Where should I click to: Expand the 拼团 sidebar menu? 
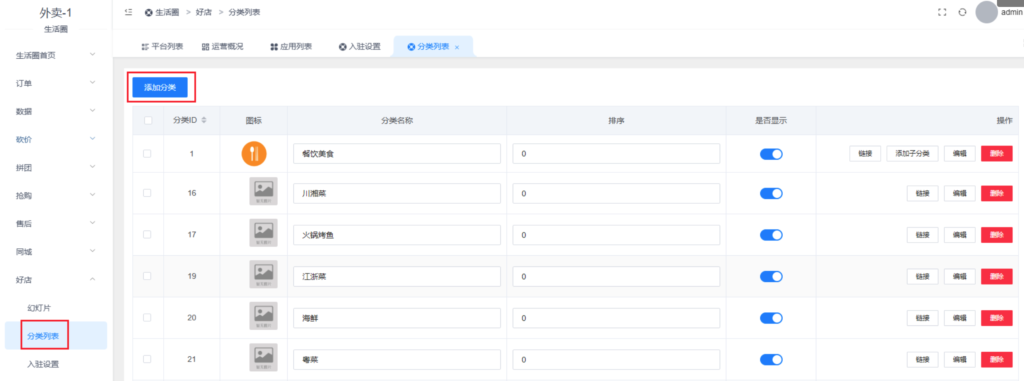[x=56, y=167]
